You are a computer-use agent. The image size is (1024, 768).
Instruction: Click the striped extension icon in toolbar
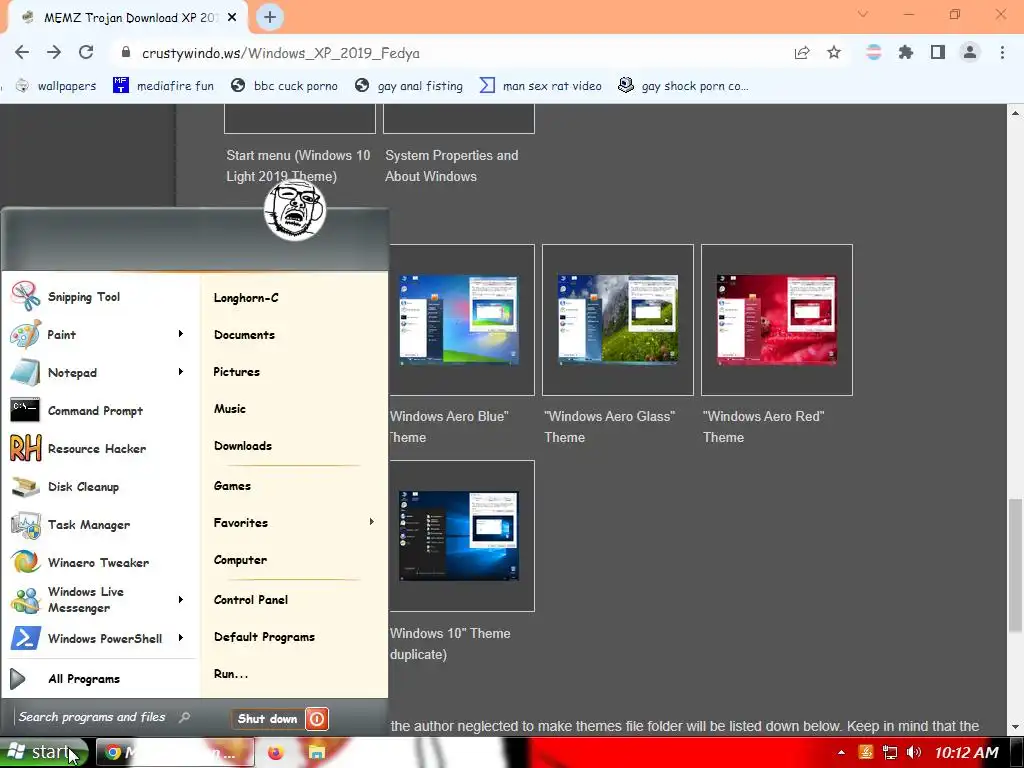coord(874,52)
